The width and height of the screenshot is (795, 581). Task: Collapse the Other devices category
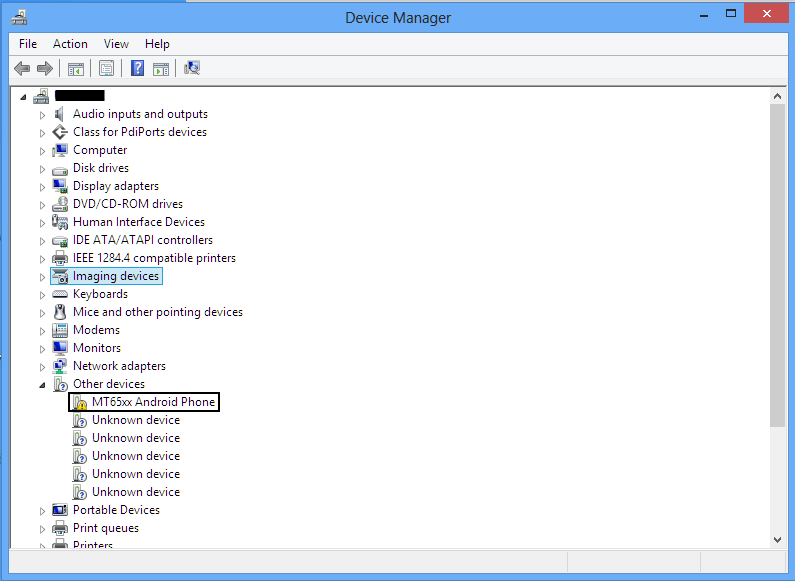[43, 385]
